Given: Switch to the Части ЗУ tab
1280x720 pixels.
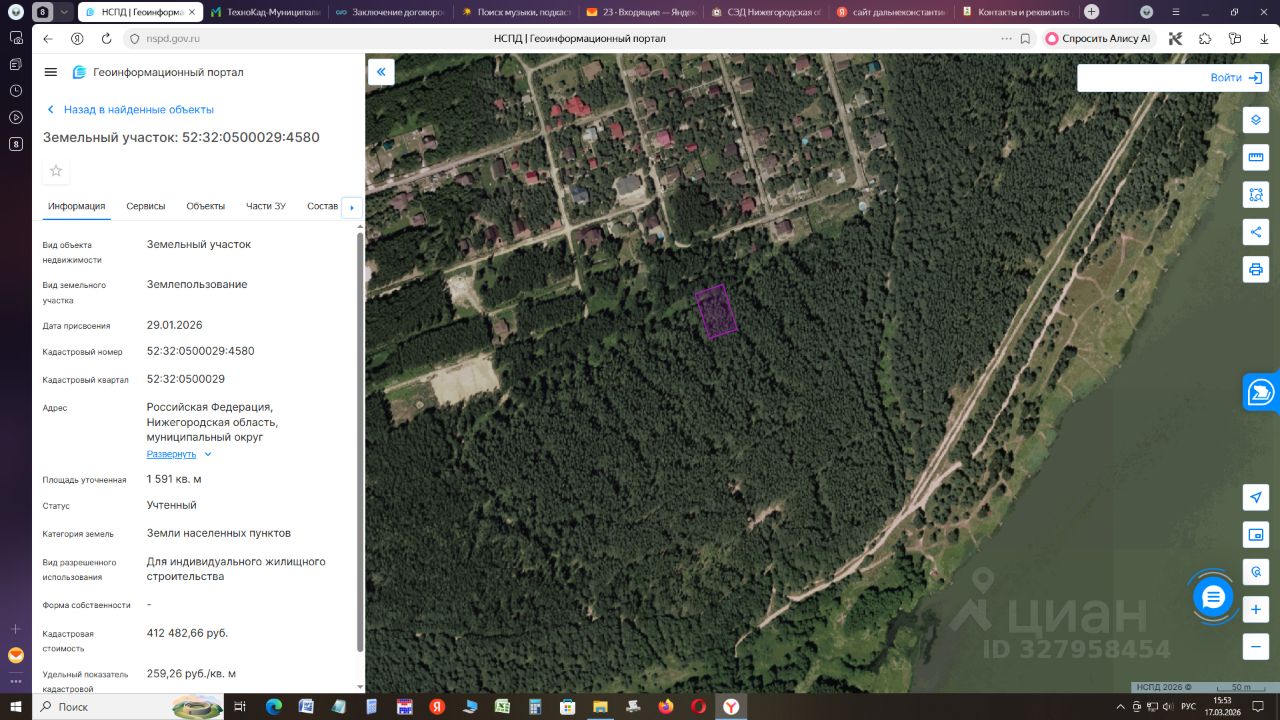Looking at the screenshot, I should (x=266, y=206).
